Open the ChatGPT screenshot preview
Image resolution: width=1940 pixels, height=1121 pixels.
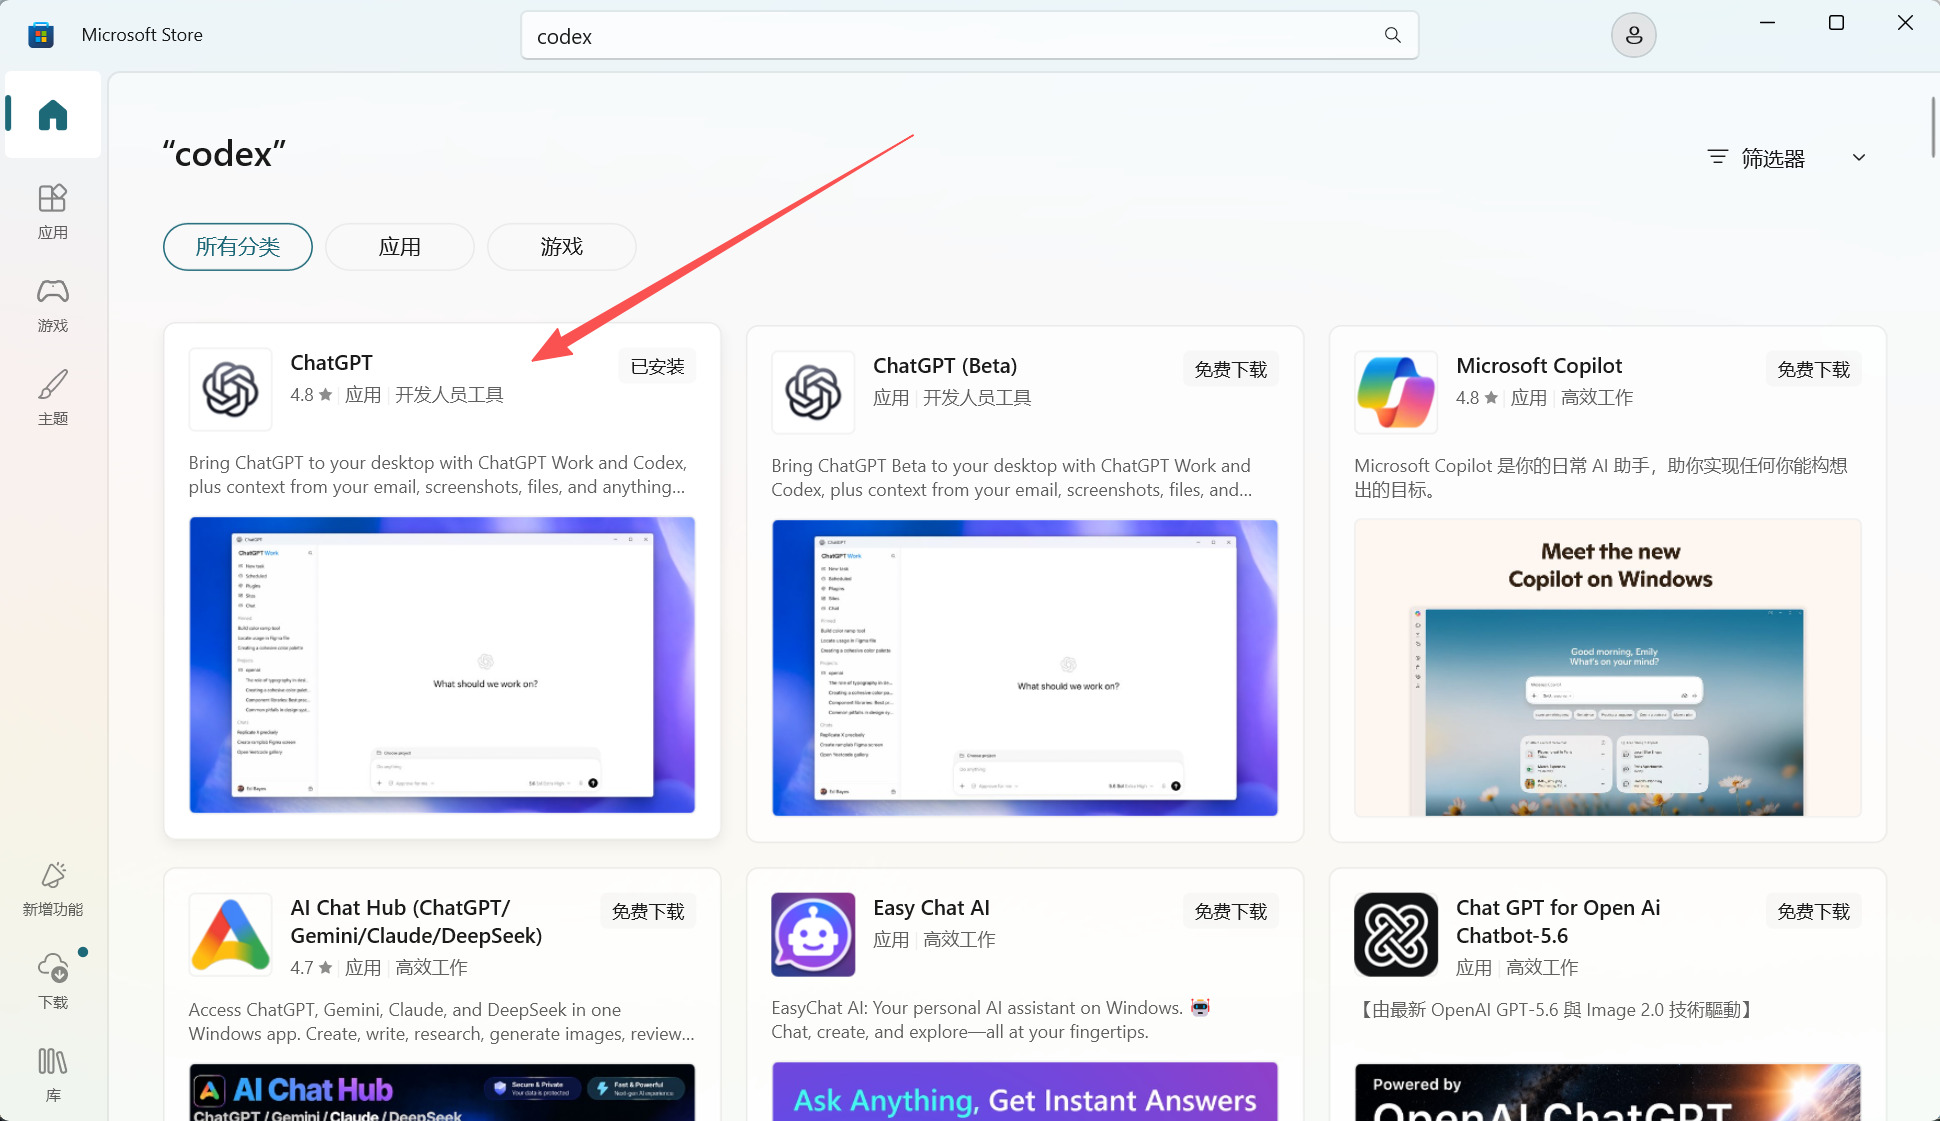(442, 665)
